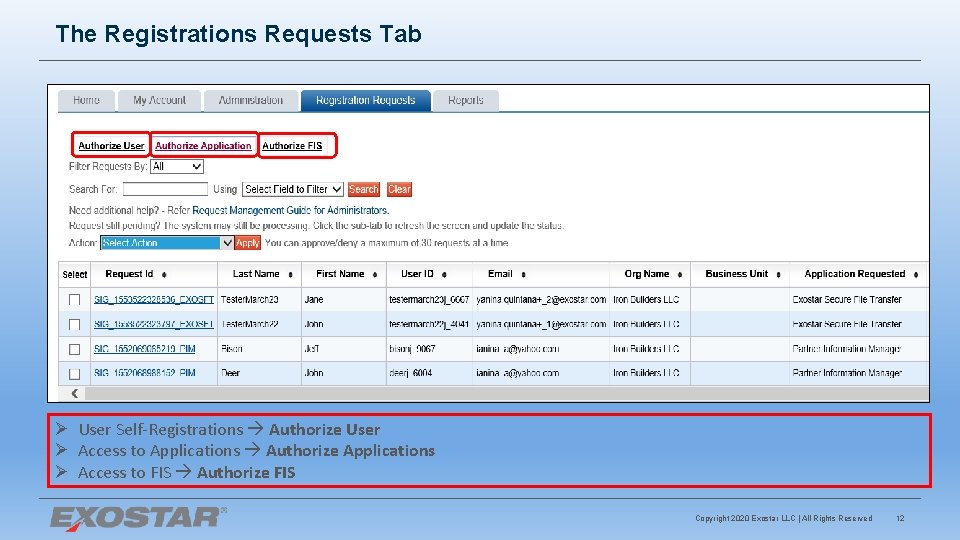Open Request Management Guide for Administrators link
The height and width of the screenshot is (540, 960).
(x=290, y=210)
